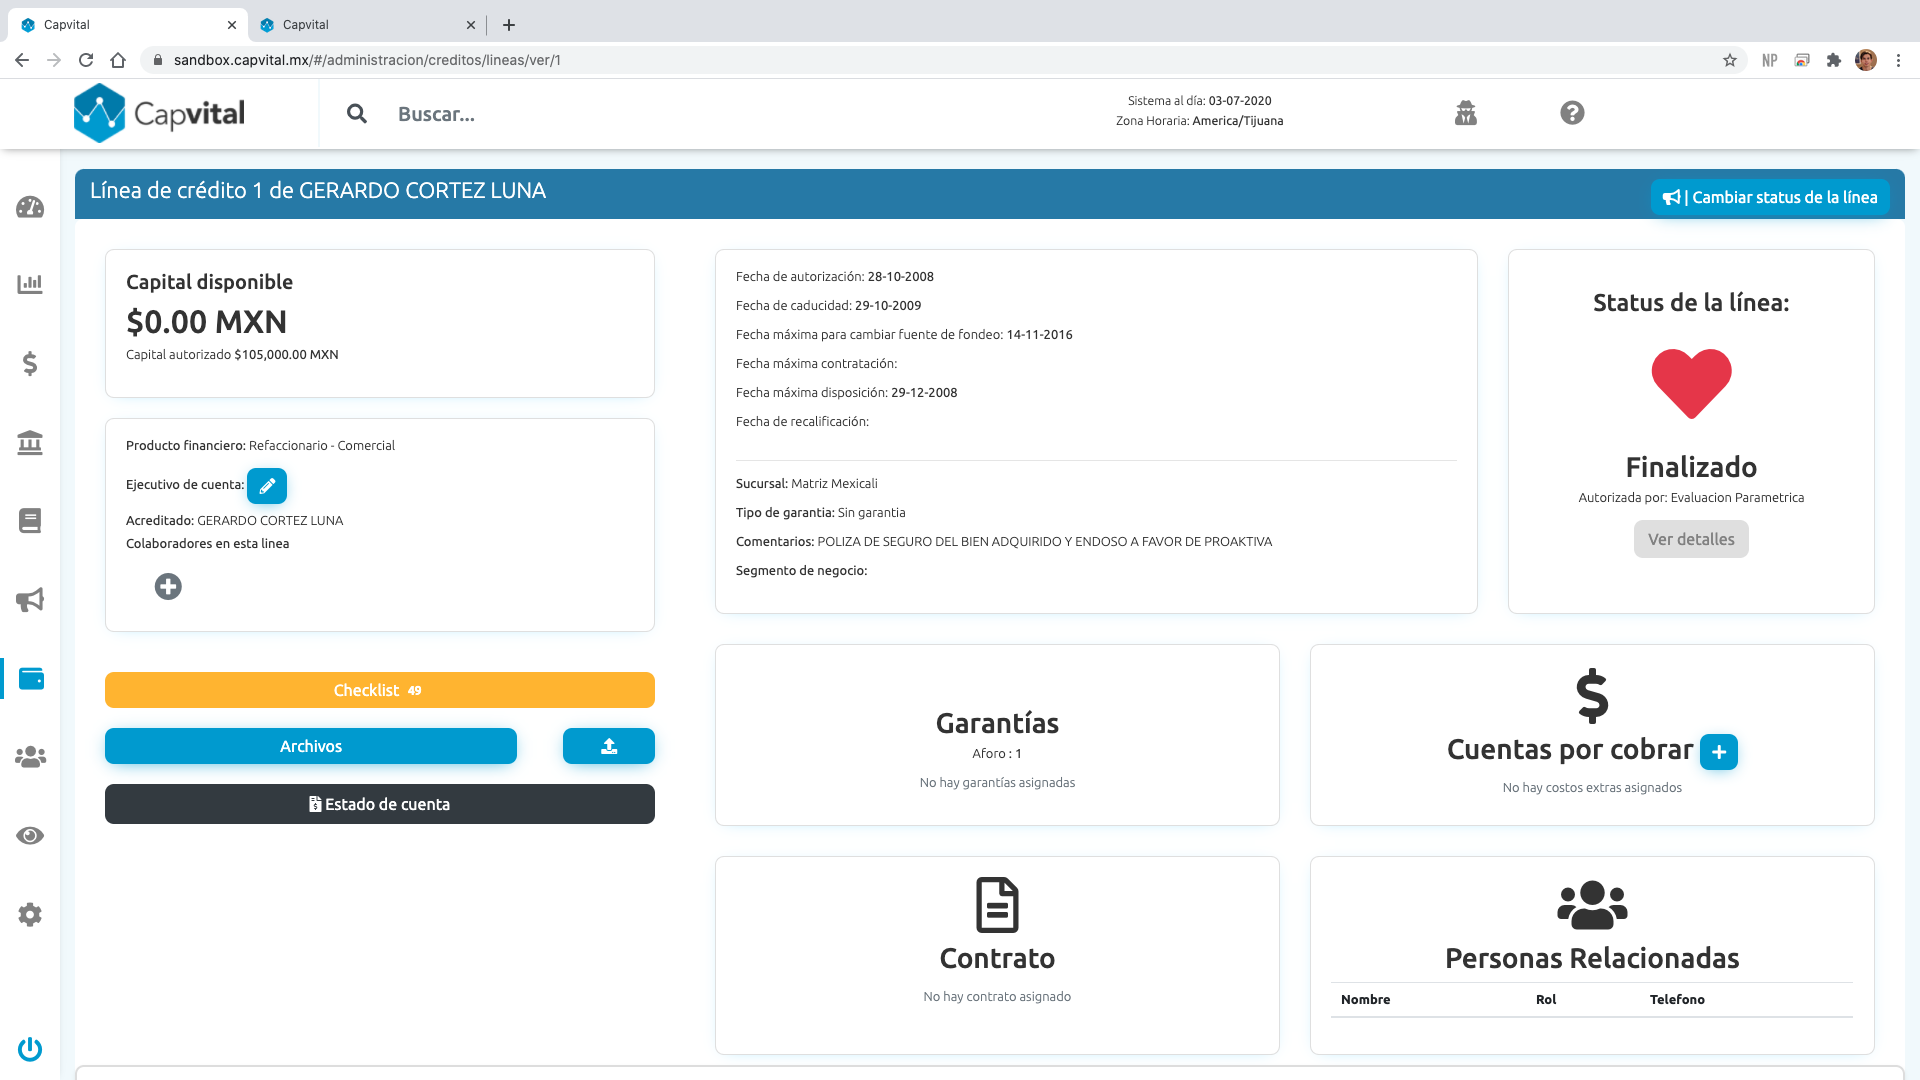This screenshot has width=1920, height=1080.
Task: Open Estado de cuenta
Action: [379, 804]
